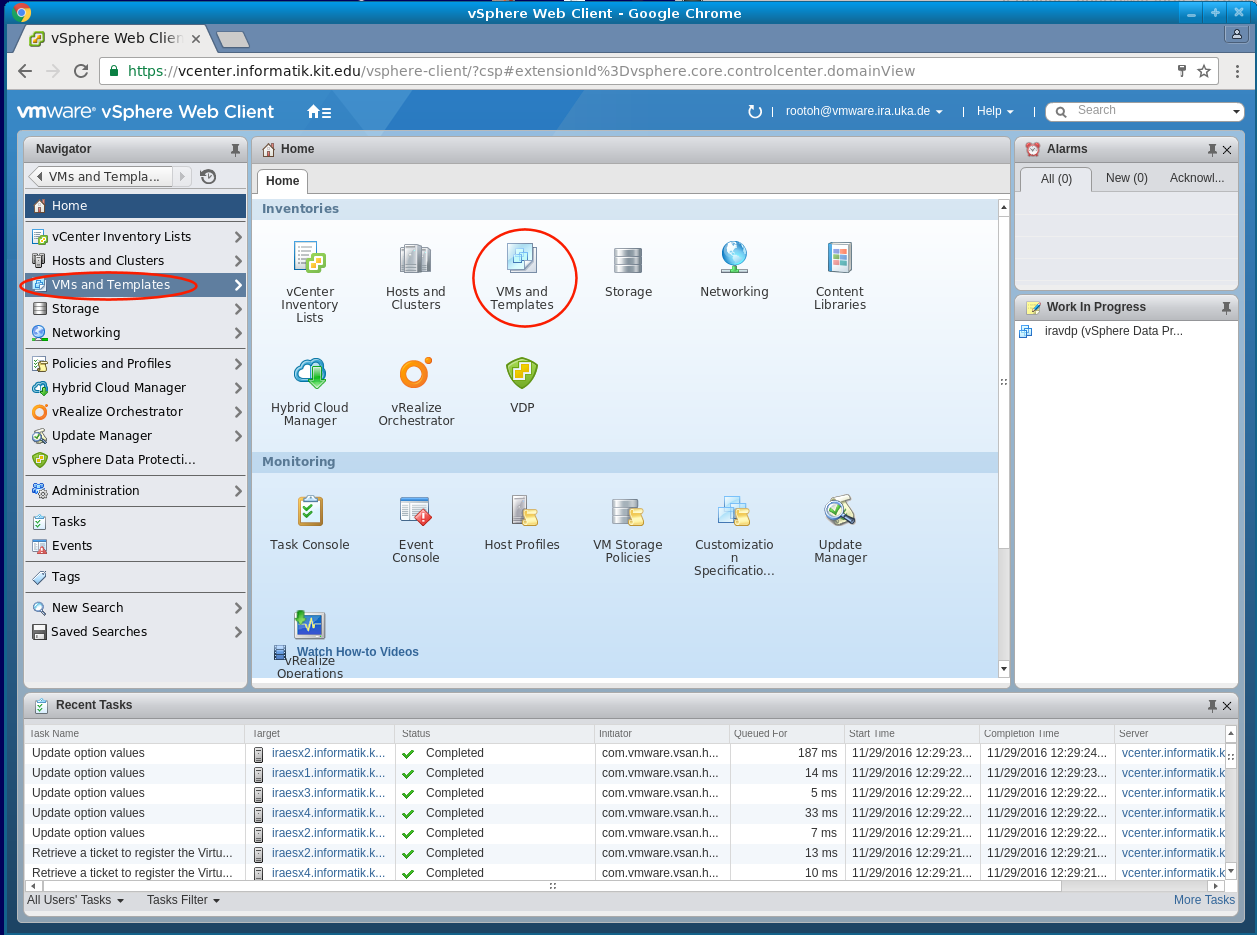Open Saved Searches in Navigator

click(x=135, y=632)
